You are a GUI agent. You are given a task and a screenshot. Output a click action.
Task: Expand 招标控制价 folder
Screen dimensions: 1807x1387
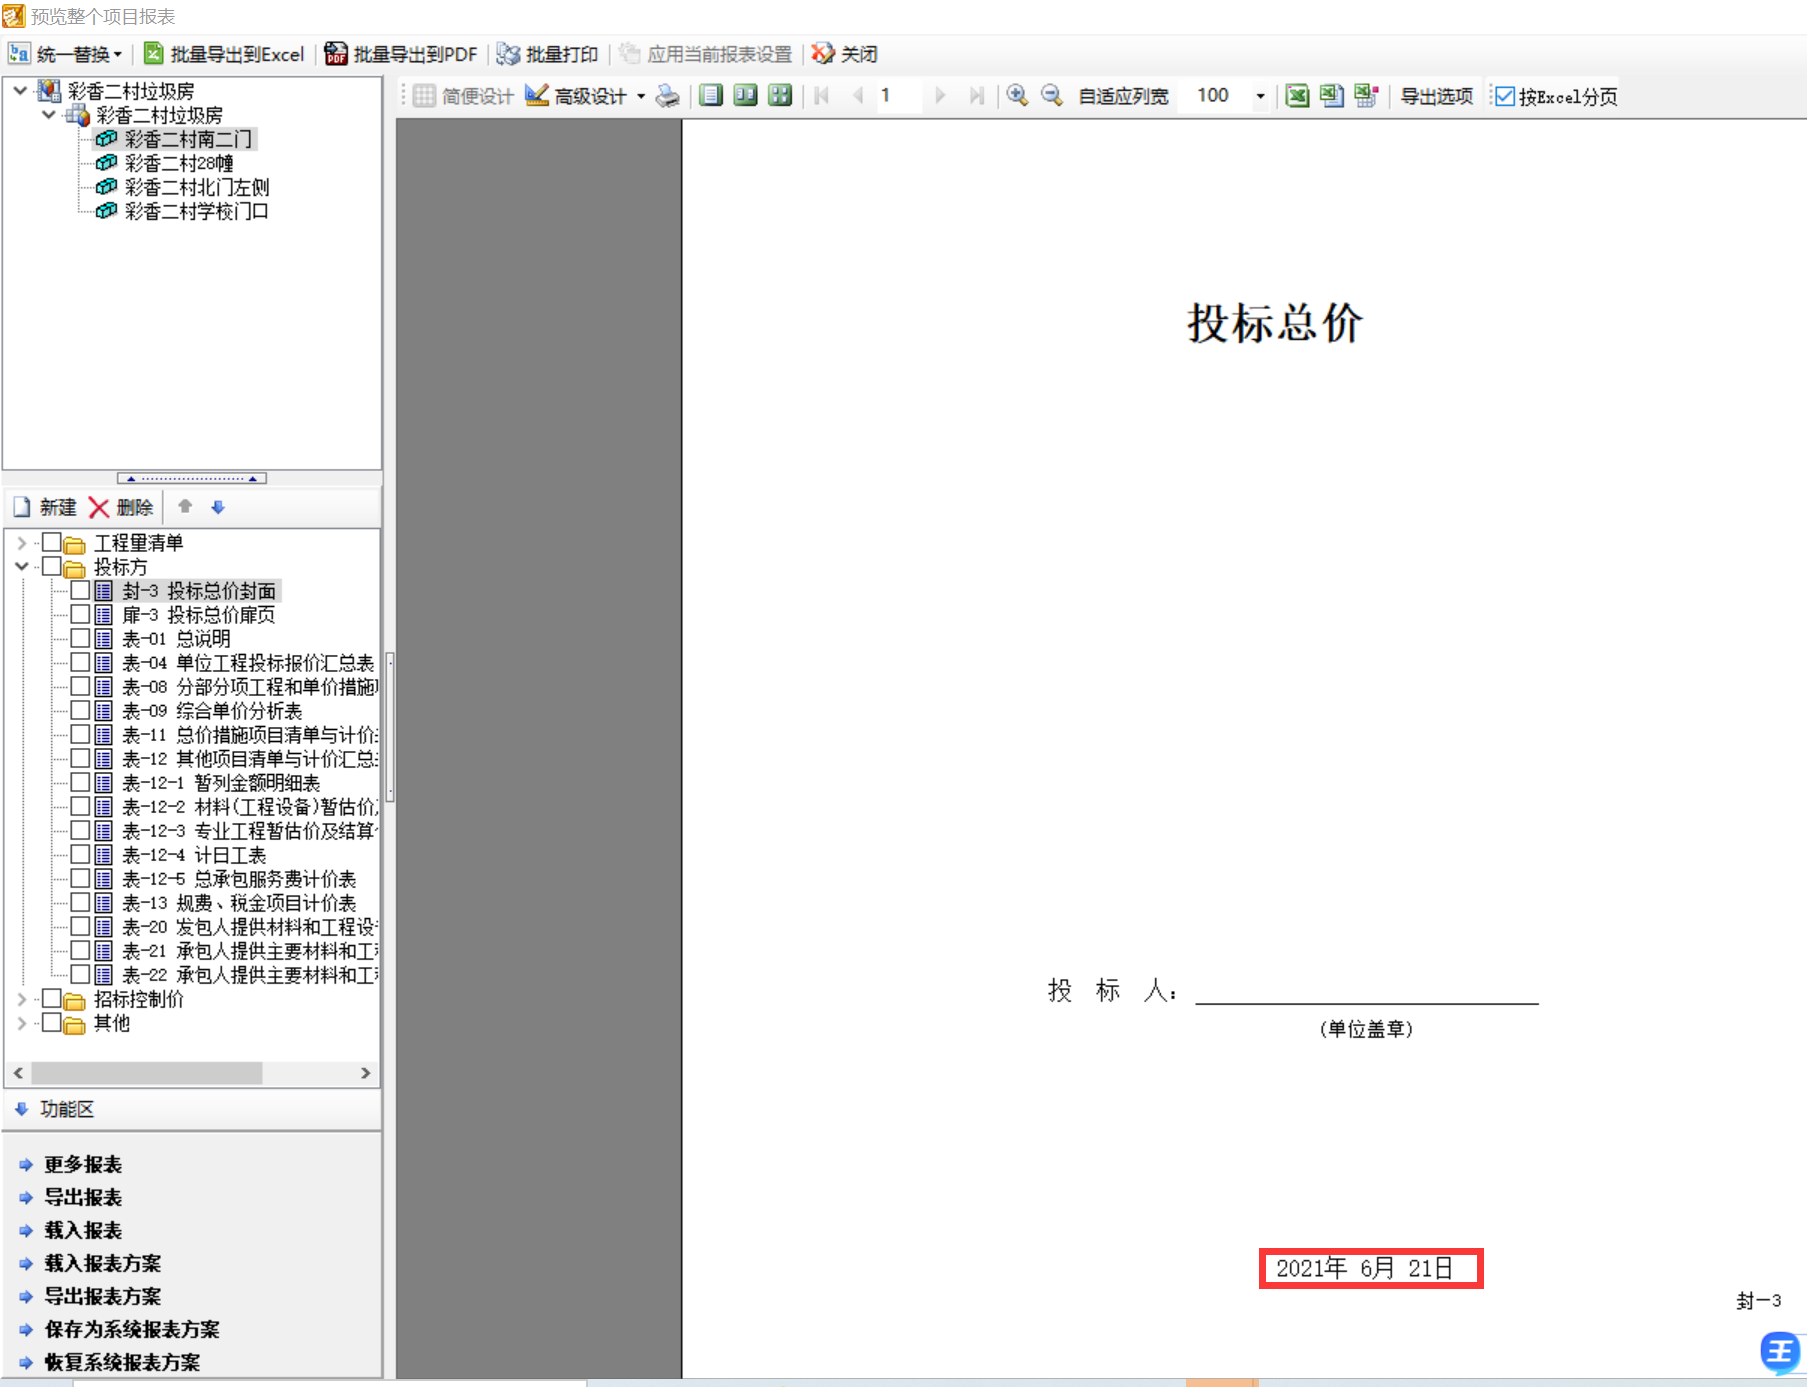[x=21, y=999]
